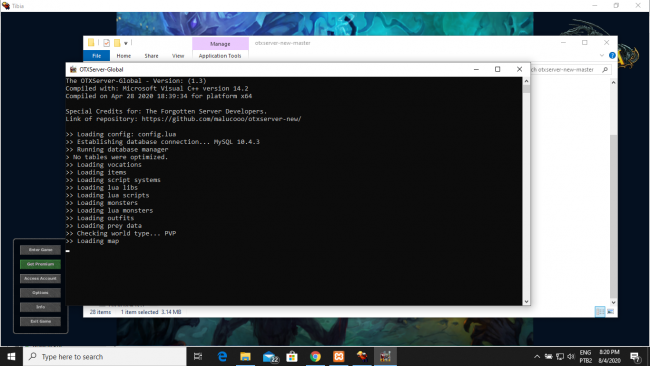
Task: Click the console scrollbar up arrow
Action: click(x=526, y=81)
